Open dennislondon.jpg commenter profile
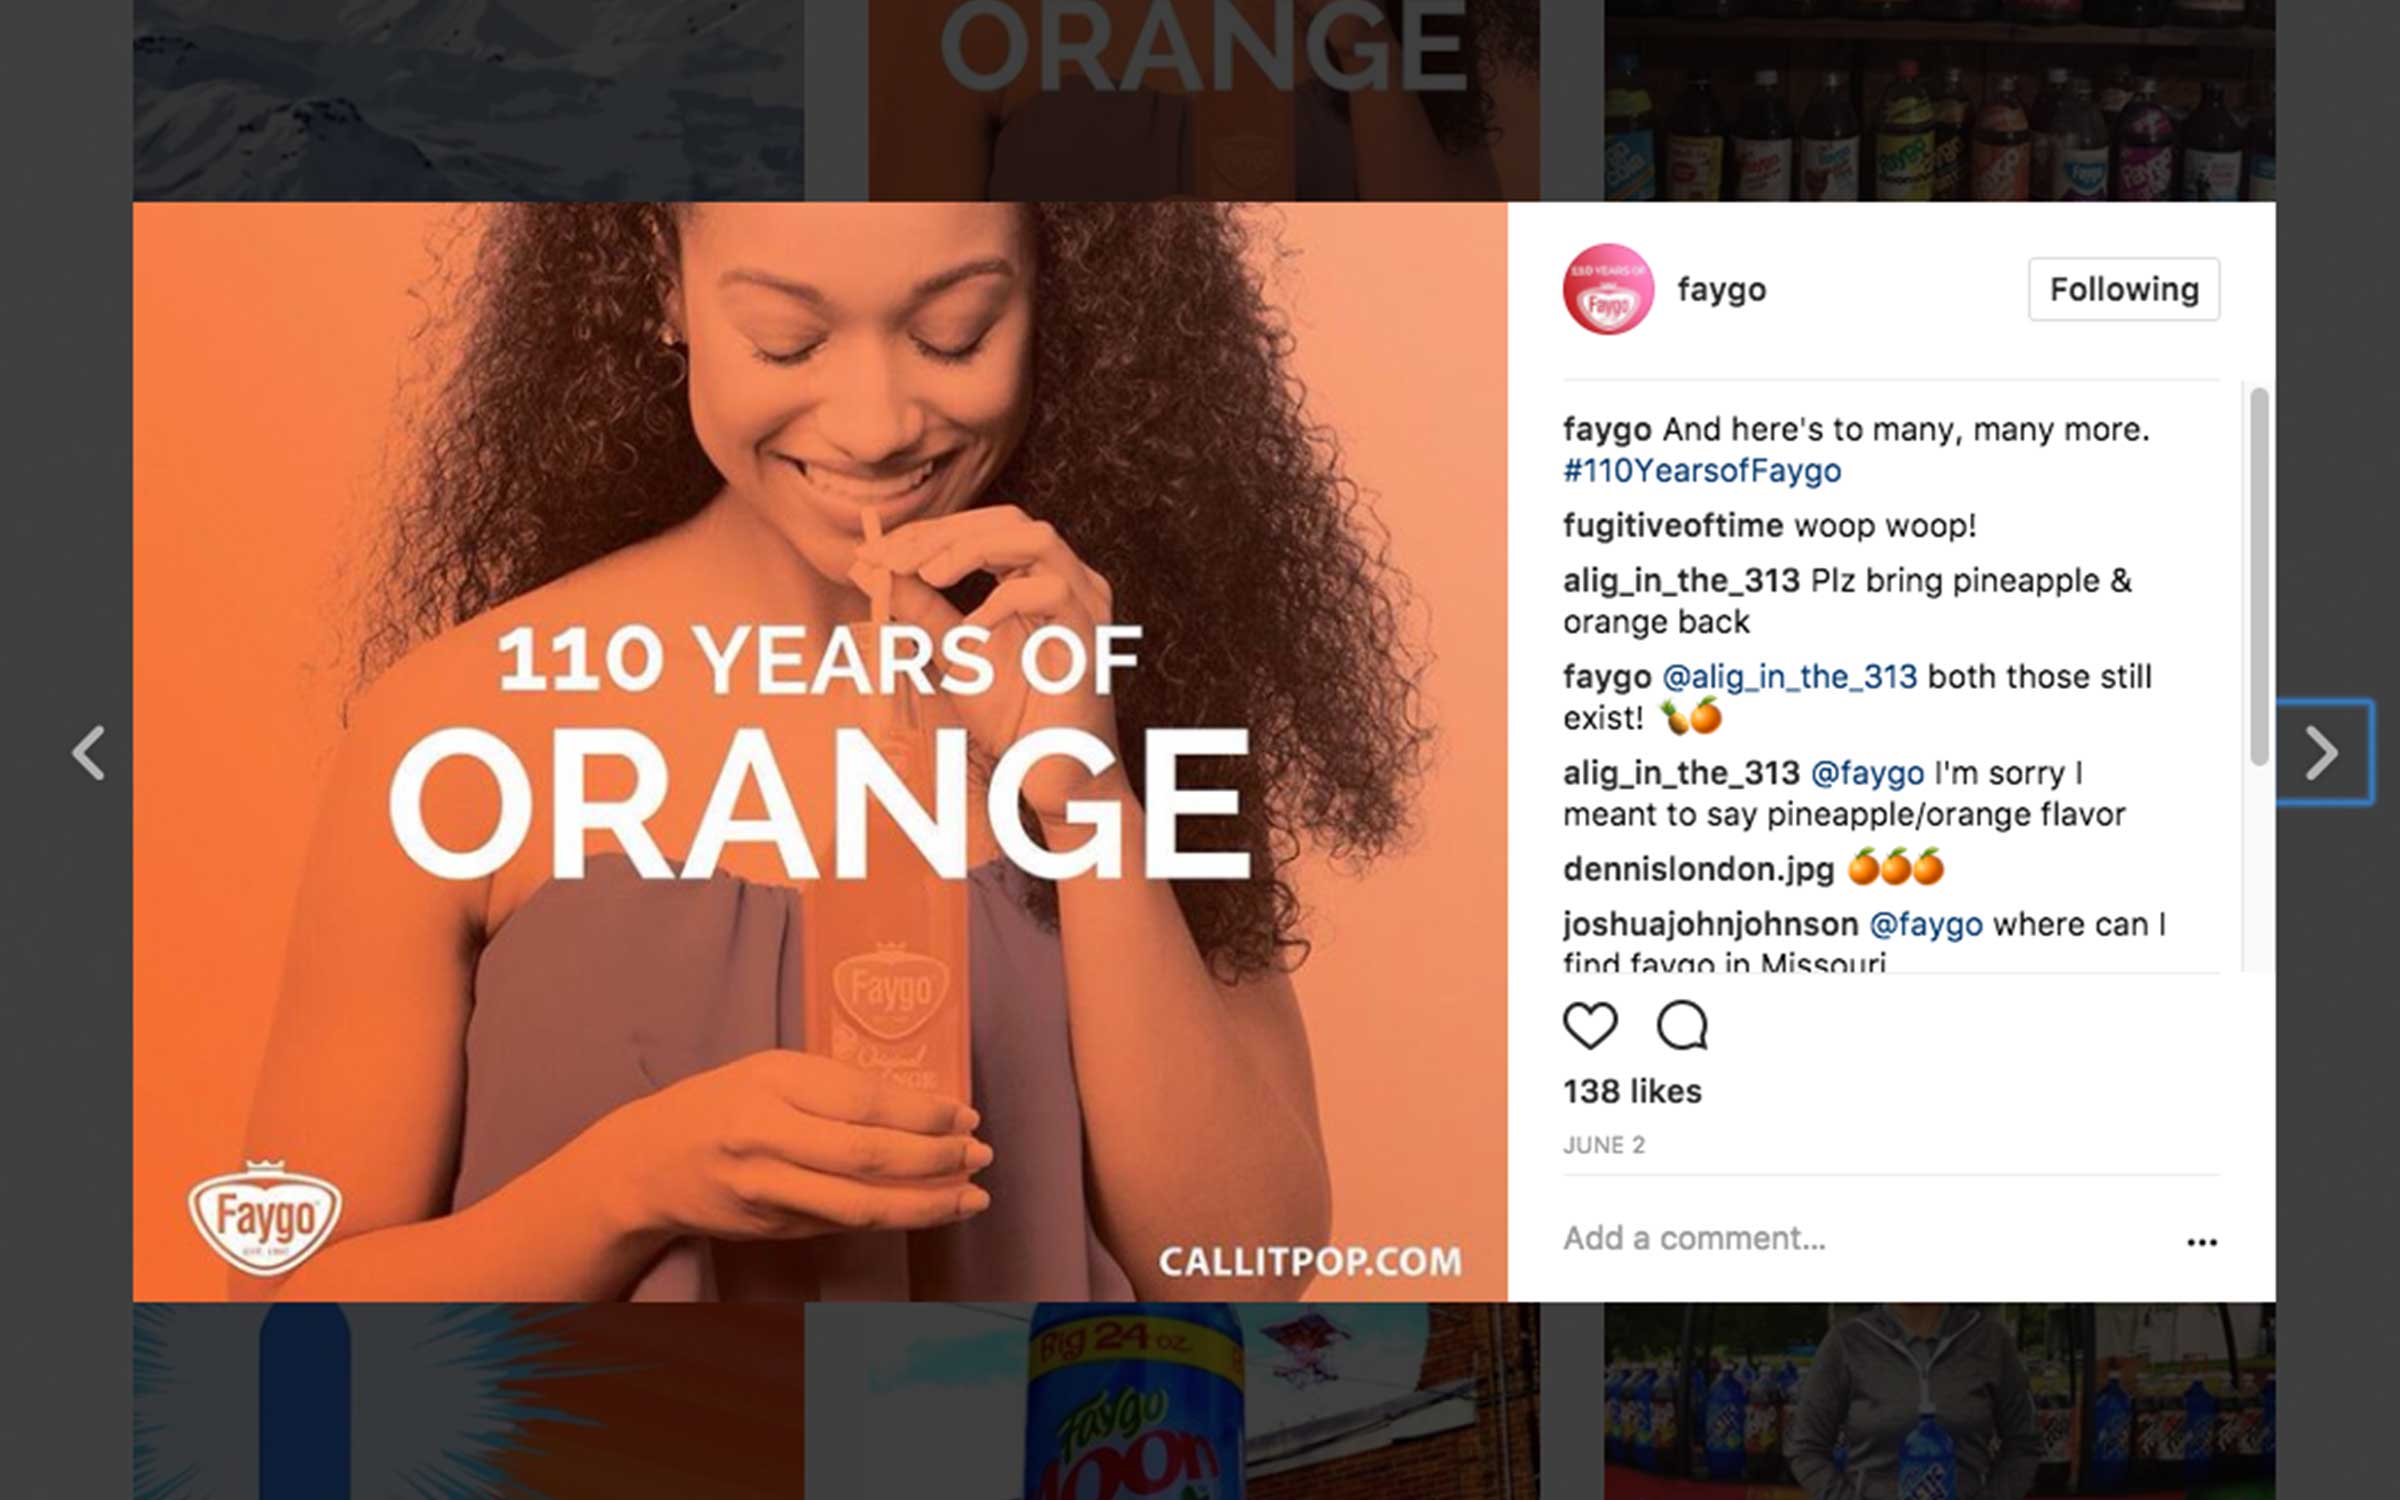 point(1698,869)
